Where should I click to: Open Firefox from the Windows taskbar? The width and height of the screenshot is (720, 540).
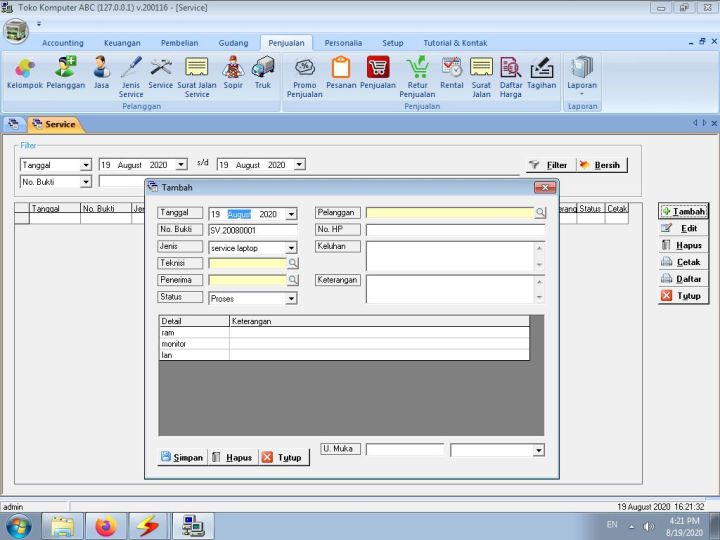coord(106,525)
